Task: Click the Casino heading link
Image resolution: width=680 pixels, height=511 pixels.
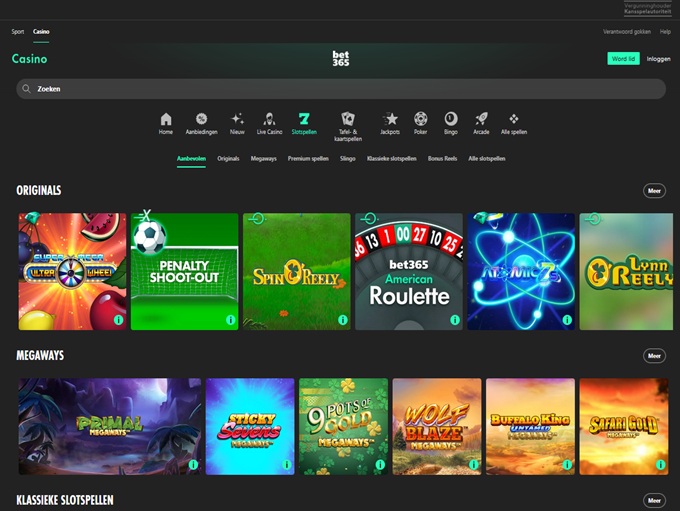Action: tap(29, 59)
